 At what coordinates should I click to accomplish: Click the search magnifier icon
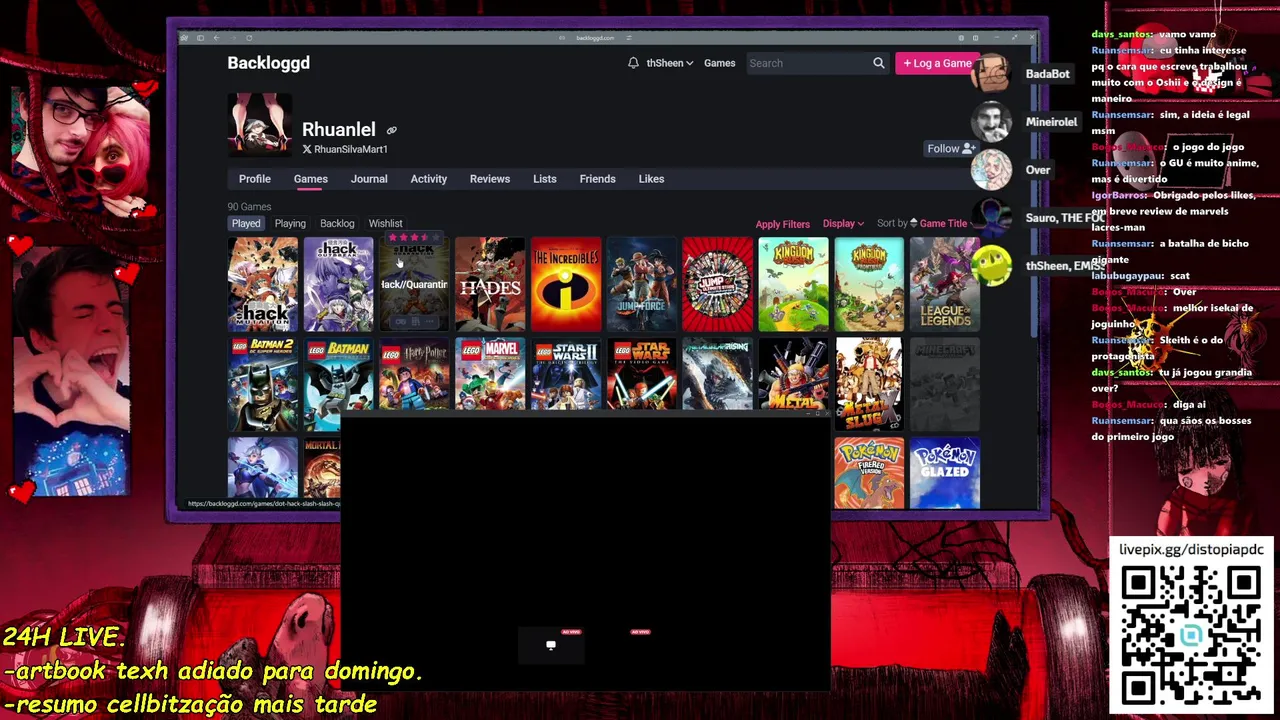point(878,63)
